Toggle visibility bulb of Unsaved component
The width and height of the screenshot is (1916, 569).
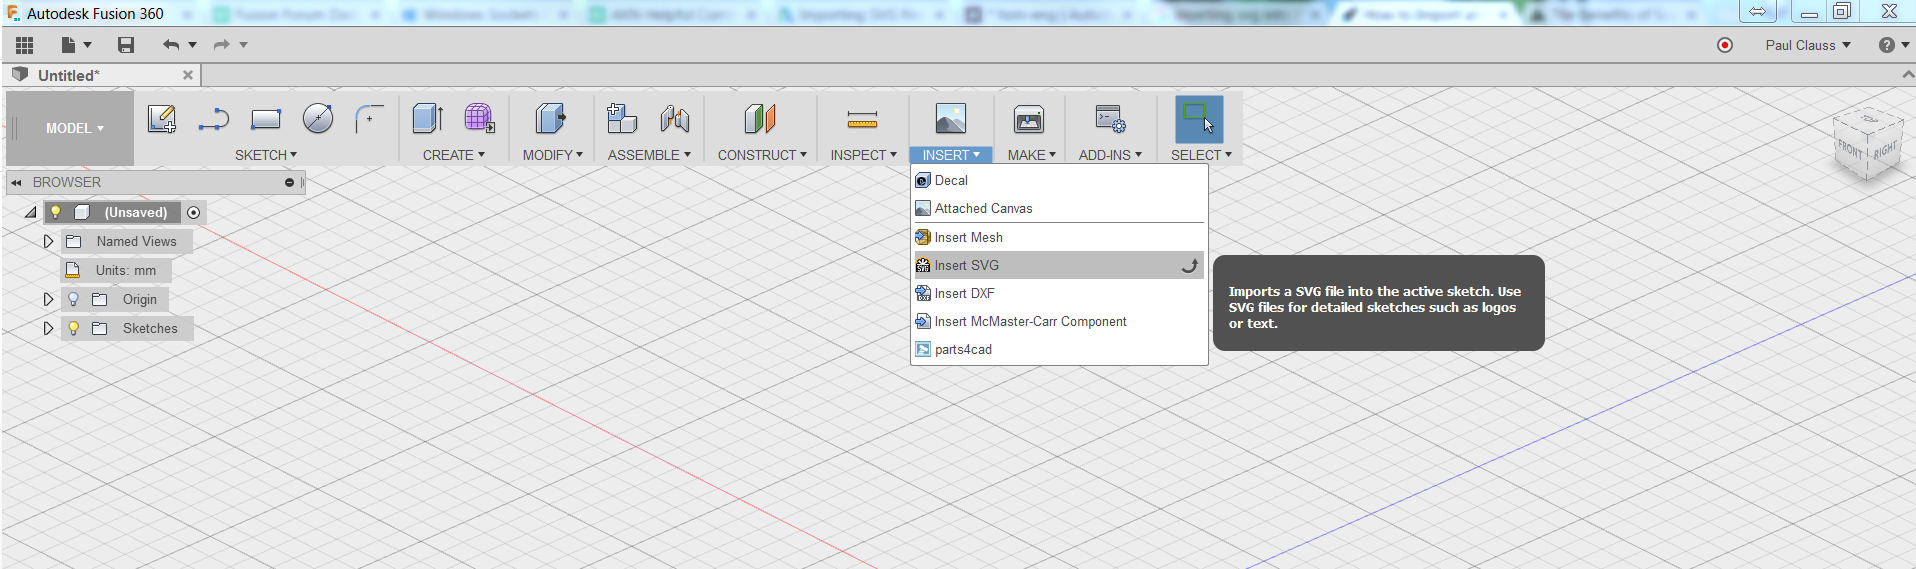click(x=56, y=212)
